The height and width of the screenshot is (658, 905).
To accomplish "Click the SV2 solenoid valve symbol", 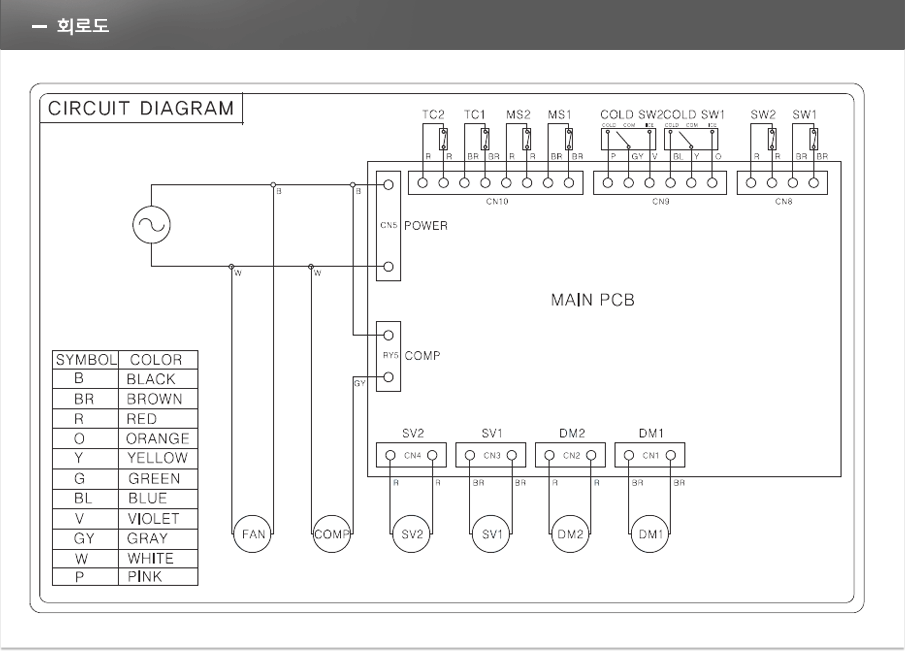I will coord(410,535).
